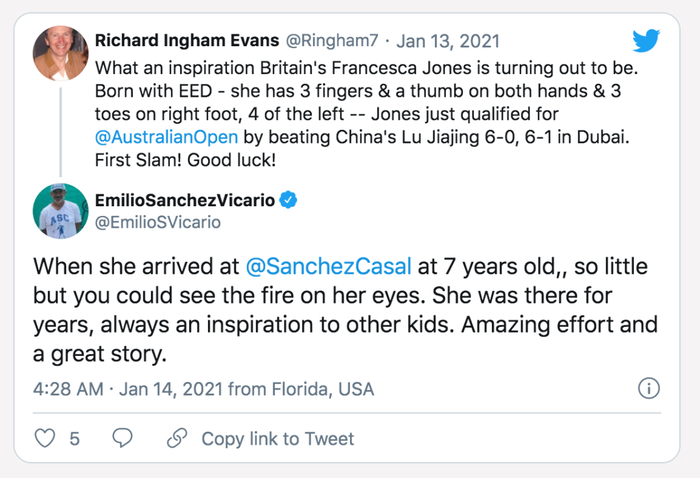Image resolution: width=700 pixels, height=478 pixels.
Task: Open Richard Ingham Evans' profile photo
Action: click(x=61, y=53)
